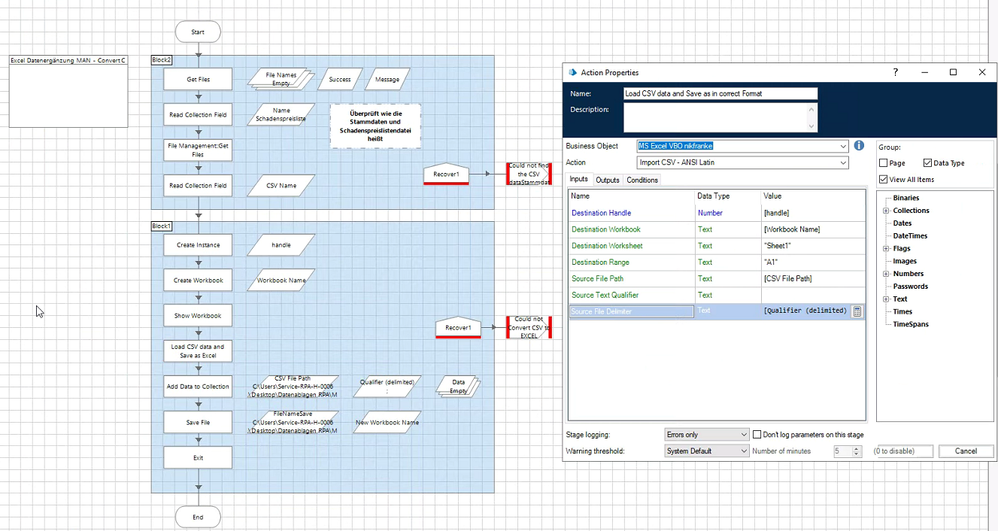
Task: Switch to the Conditions tab
Action: pyautogui.click(x=642, y=180)
